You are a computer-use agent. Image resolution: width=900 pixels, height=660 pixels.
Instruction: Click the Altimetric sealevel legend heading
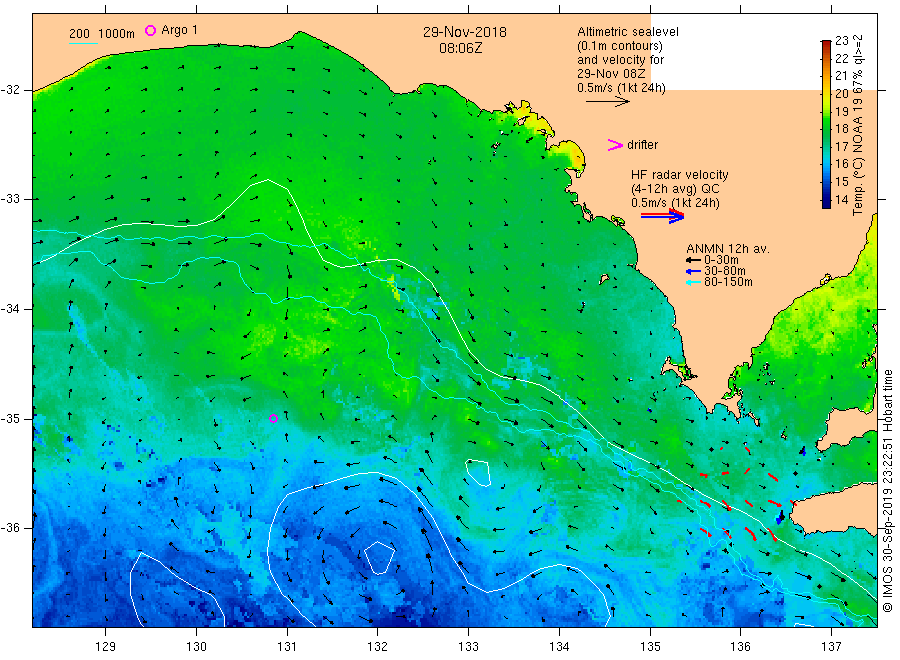tap(628, 32)
